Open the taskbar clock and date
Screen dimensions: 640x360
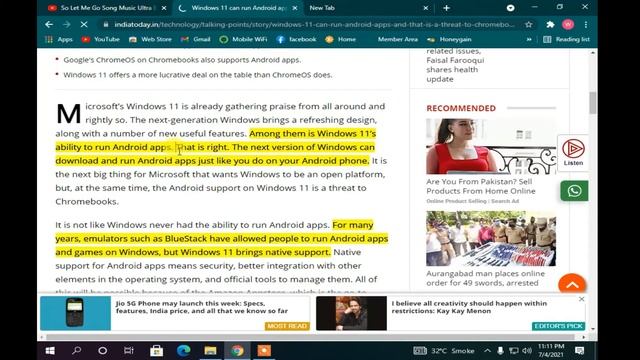[551, 351]
